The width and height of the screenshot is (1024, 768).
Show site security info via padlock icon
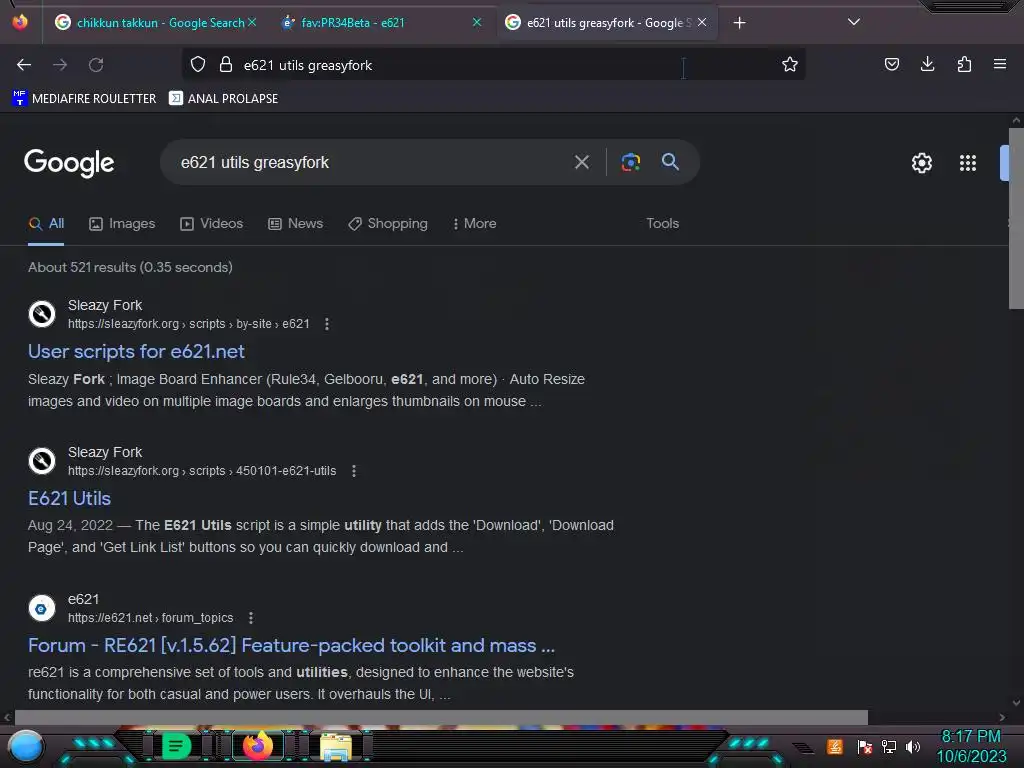coord(226,65)
